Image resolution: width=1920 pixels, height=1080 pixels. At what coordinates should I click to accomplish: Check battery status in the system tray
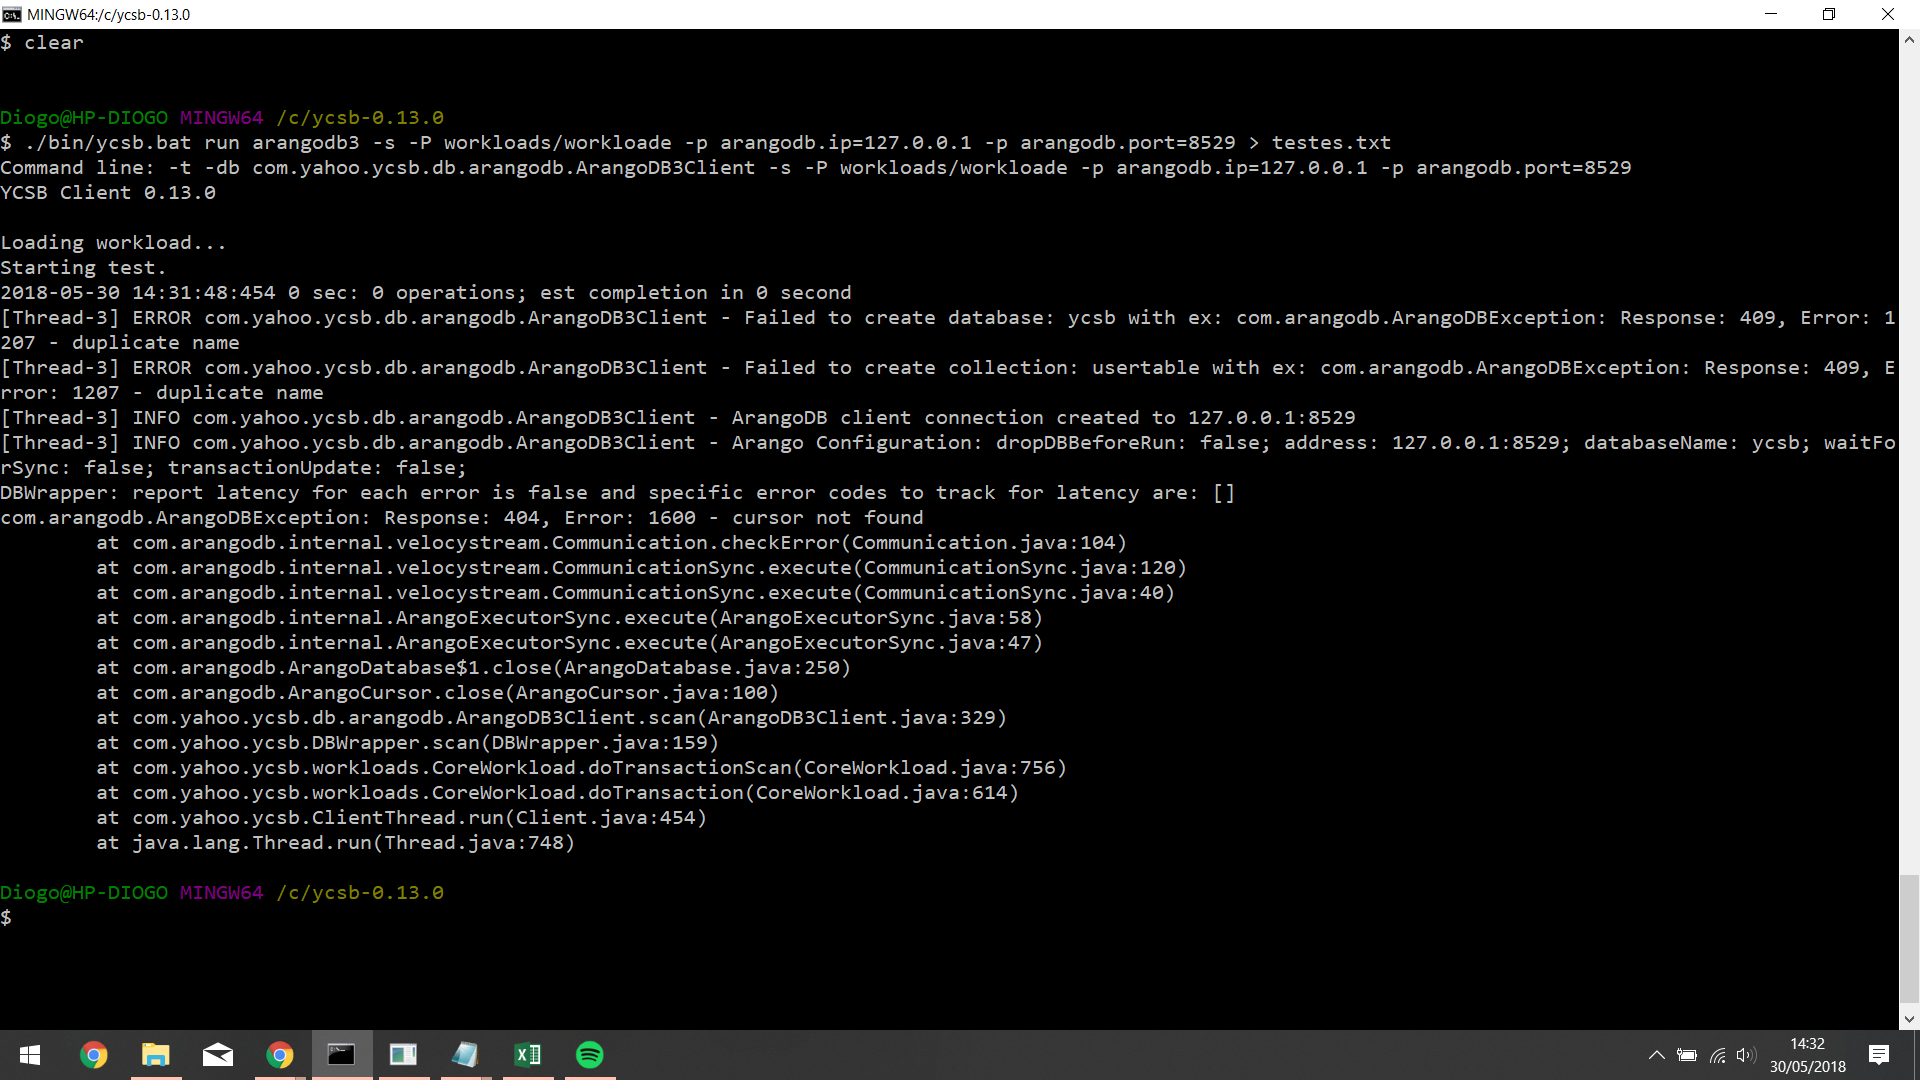pyautogui.click(x=1687, y=1055)
